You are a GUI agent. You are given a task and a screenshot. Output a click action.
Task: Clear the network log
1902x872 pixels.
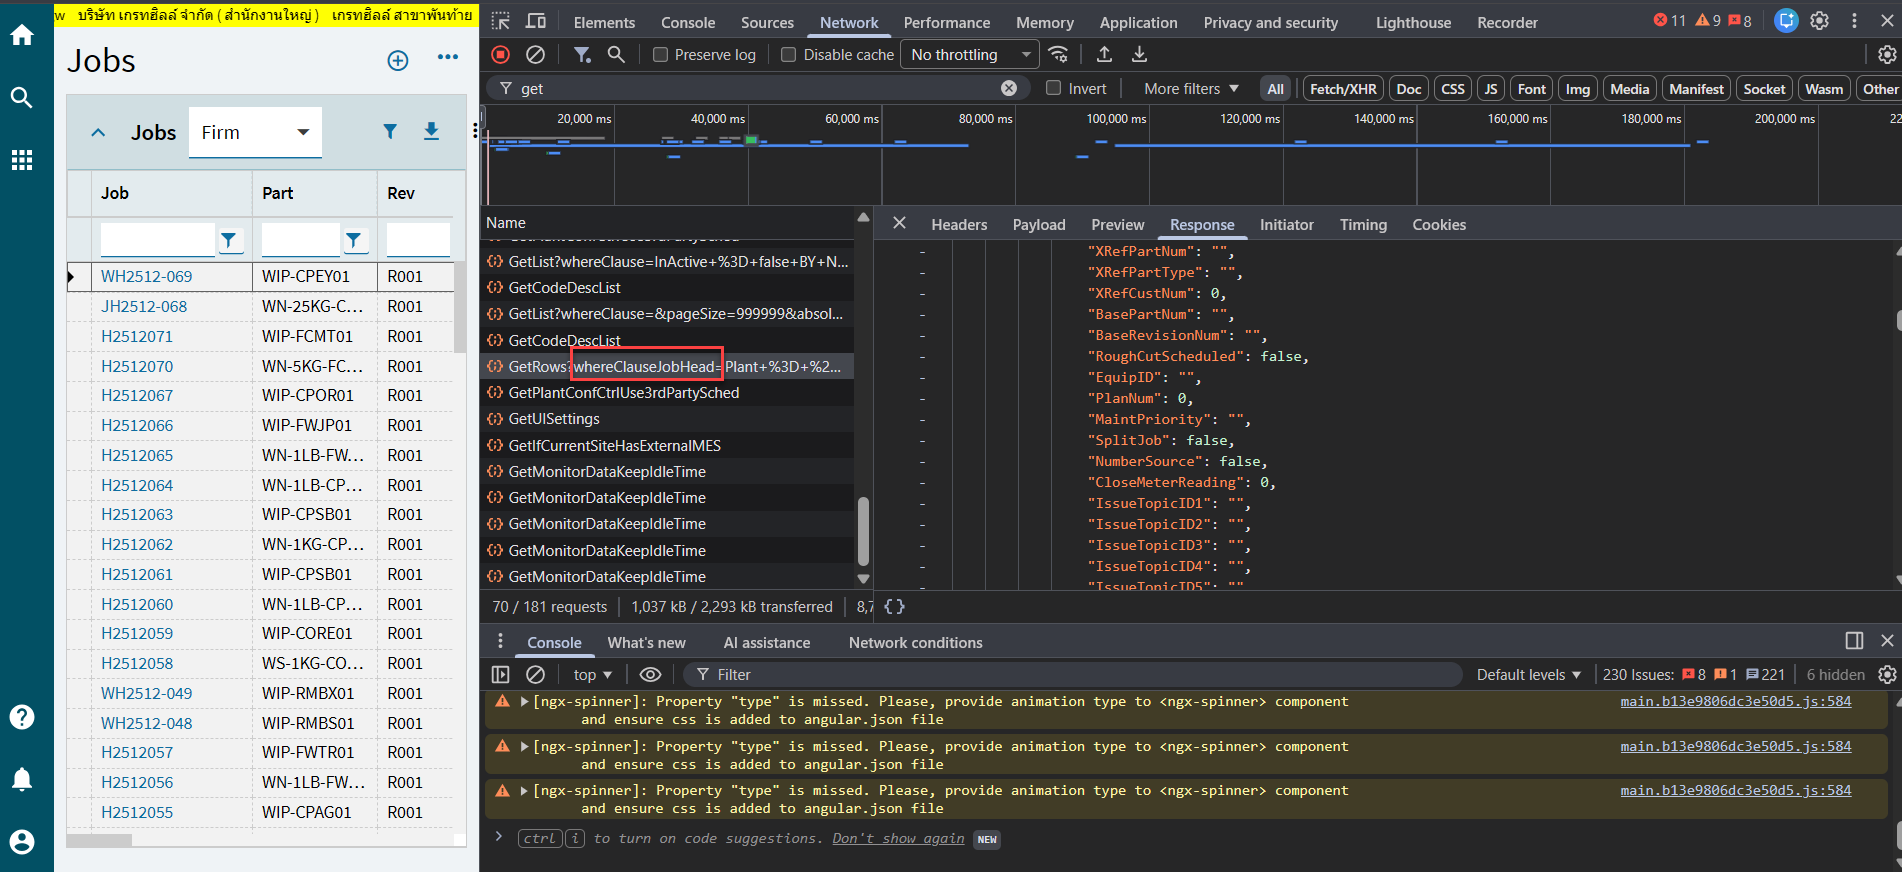(536, 55)
